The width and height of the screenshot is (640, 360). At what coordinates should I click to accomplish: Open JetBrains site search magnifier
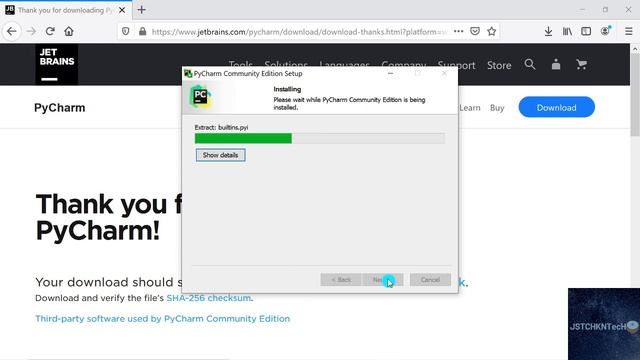530,64
